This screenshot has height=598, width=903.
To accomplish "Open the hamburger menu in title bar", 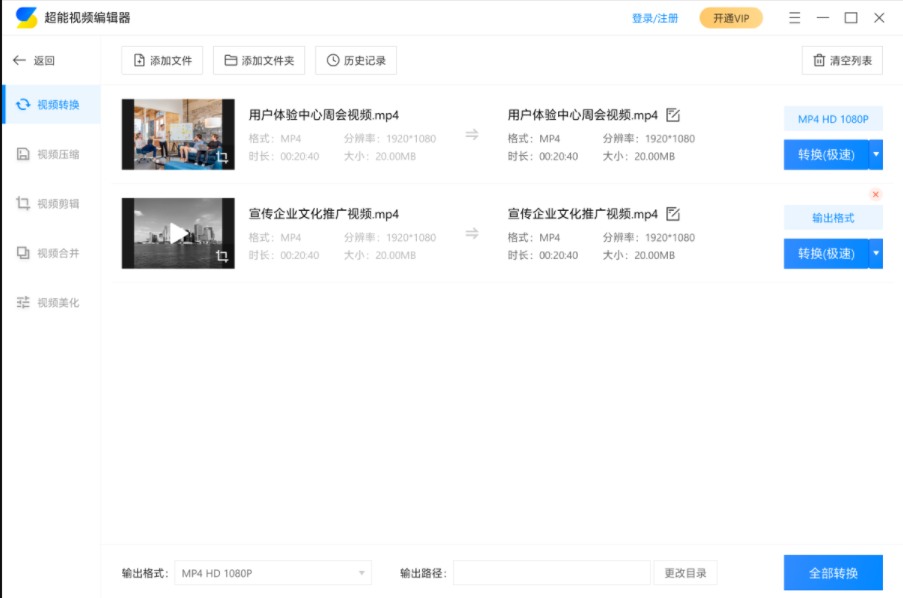I will [x=794, y=18].
